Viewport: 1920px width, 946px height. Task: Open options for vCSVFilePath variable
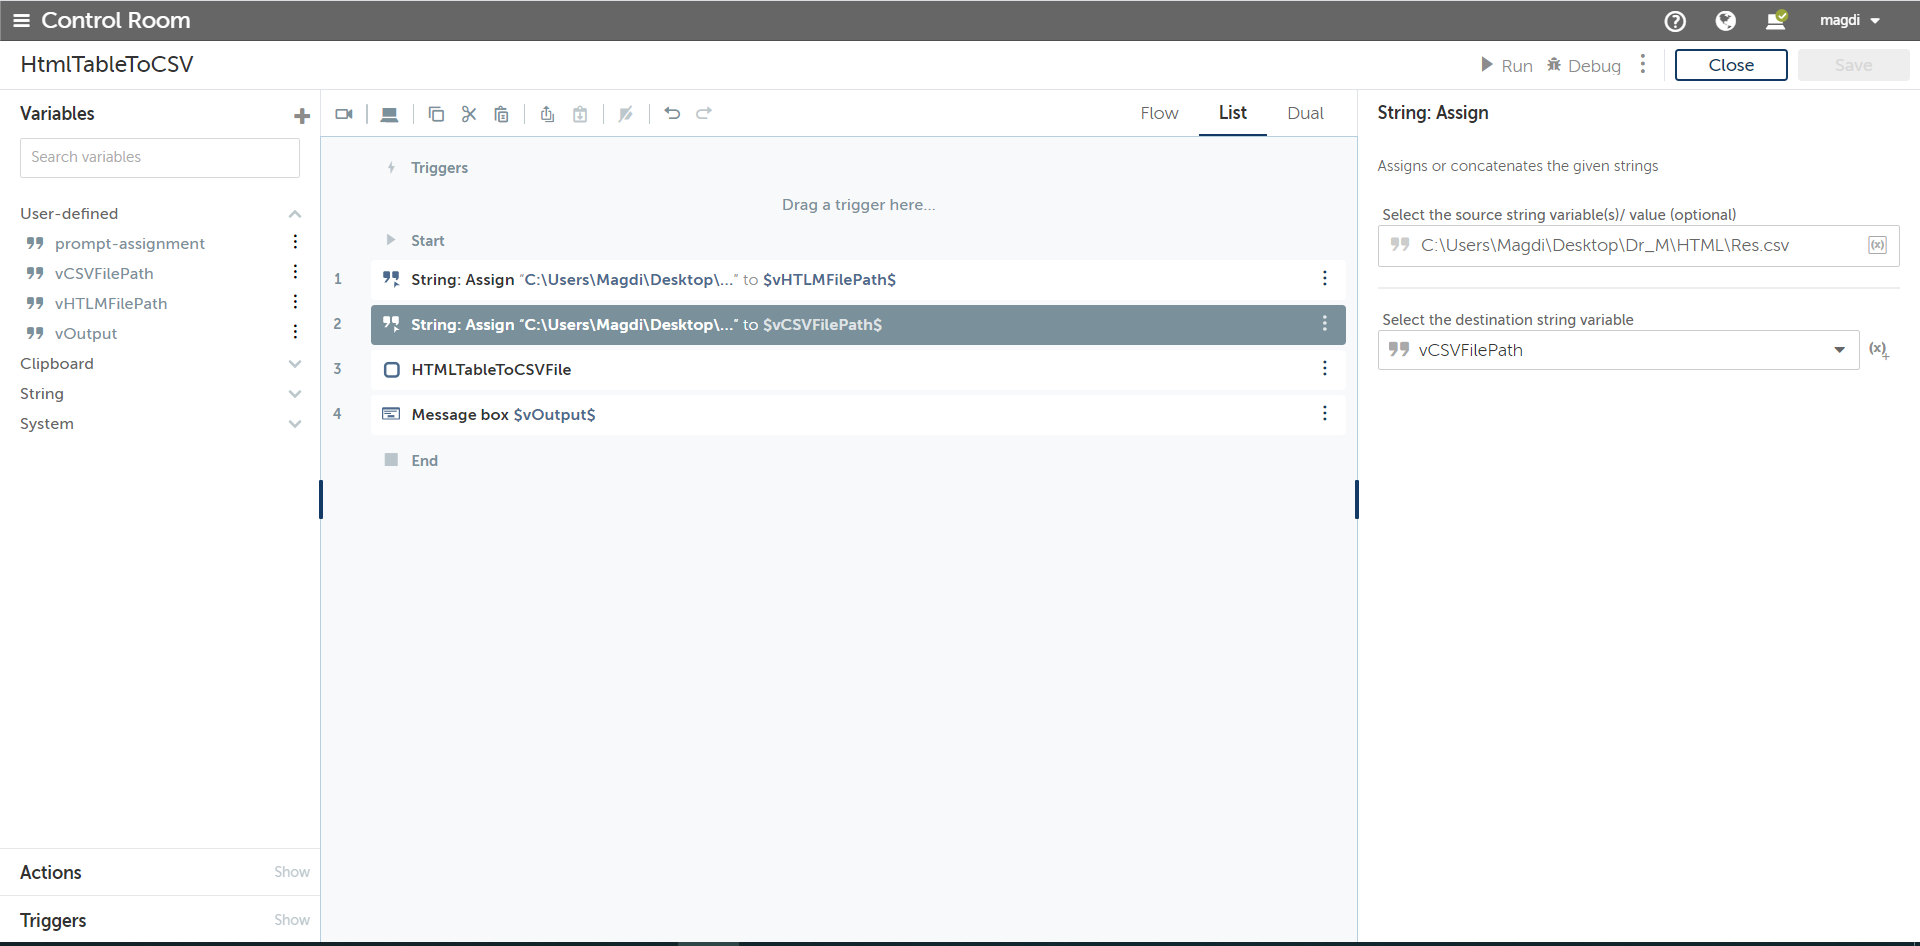[295, 272]
